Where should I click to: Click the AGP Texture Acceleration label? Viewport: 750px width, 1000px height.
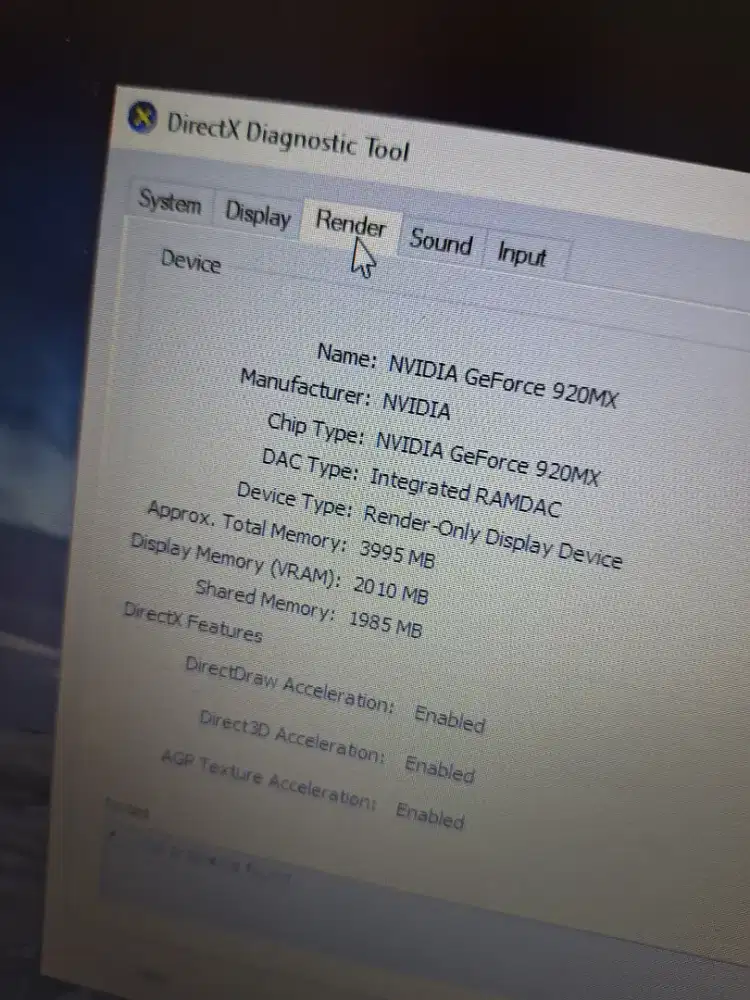(x=269, y=779)
